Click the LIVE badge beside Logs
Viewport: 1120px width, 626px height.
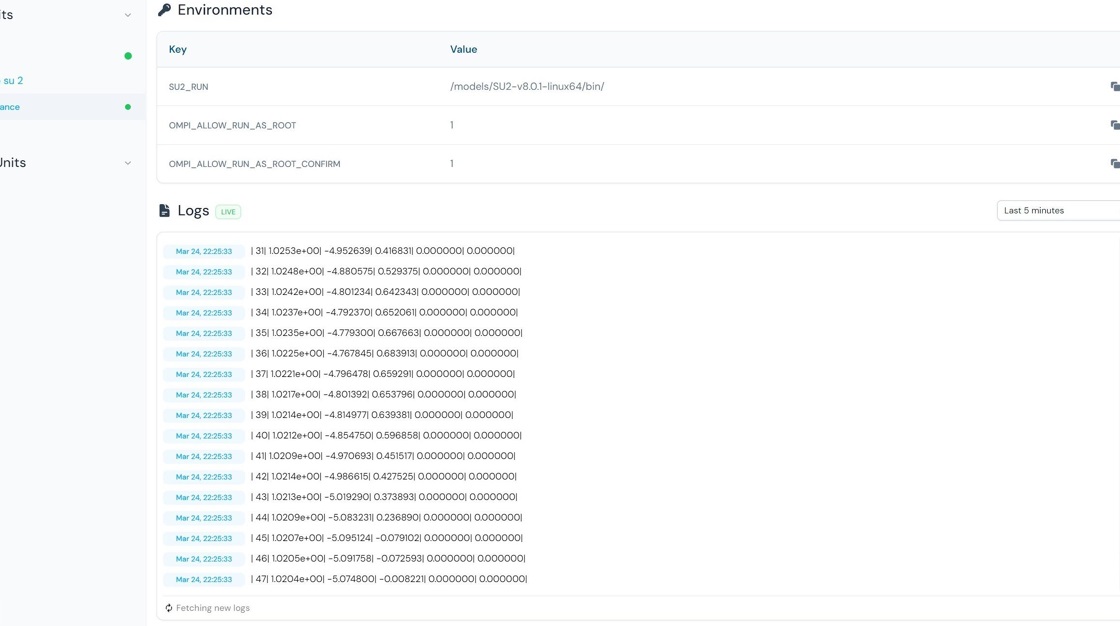[x=228, y=212]
